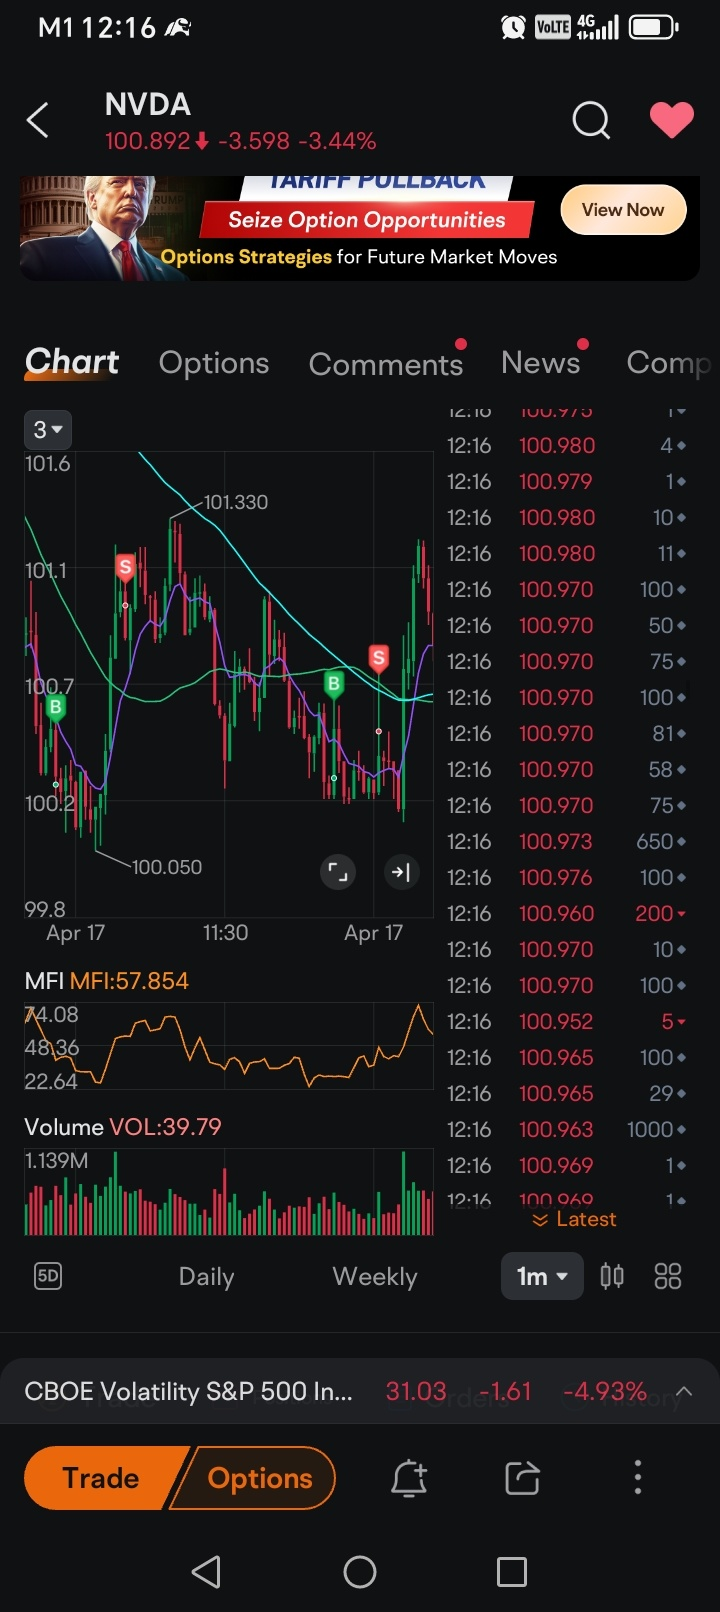Viewport: 720px width, 1612px height.
Task: Select the 100.973 trade row with 650 volume
Action: coord(567,841)
